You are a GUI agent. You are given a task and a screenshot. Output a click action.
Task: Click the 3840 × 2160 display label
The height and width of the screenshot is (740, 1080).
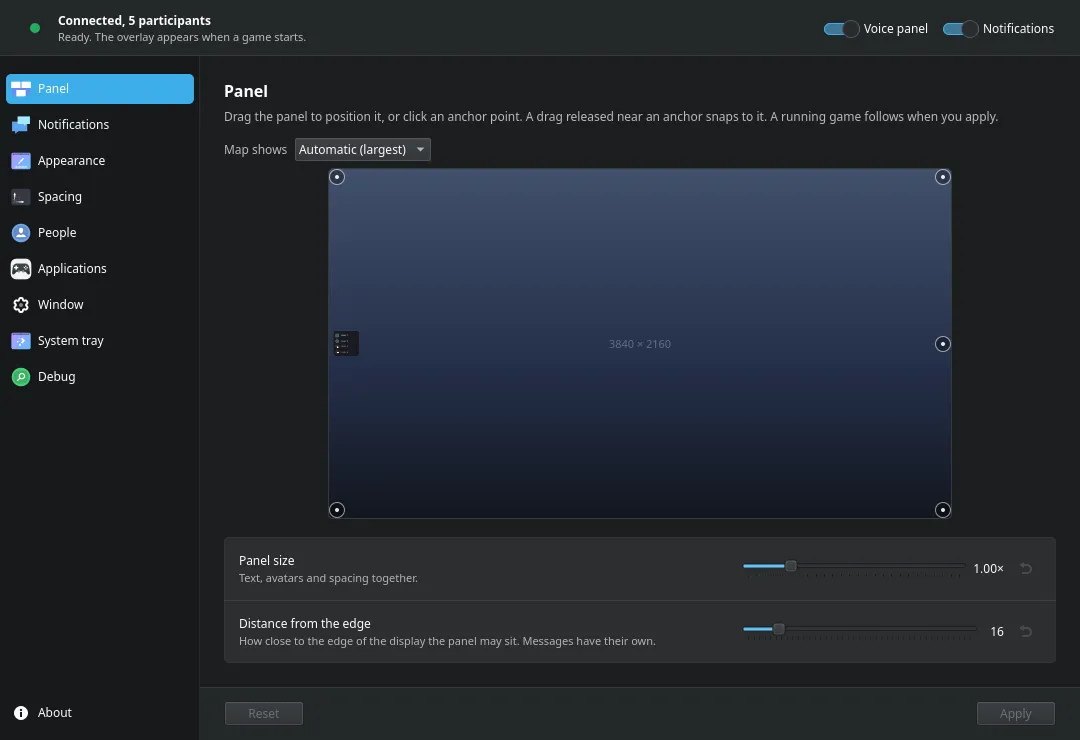coord(640,344)
